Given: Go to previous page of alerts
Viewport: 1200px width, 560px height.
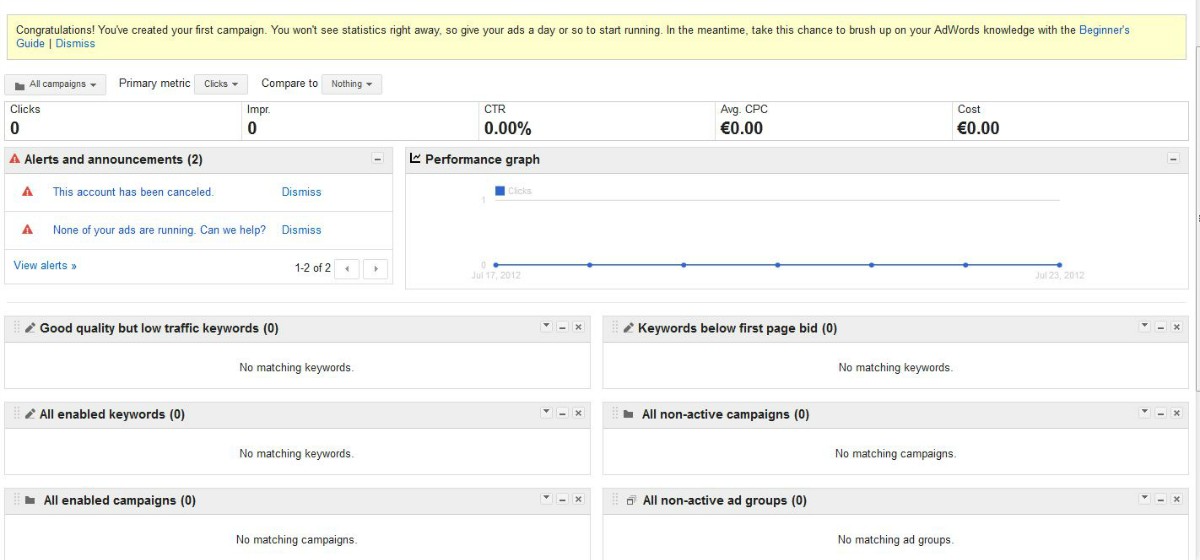Looking at the screenshot, I should point(346,268).
